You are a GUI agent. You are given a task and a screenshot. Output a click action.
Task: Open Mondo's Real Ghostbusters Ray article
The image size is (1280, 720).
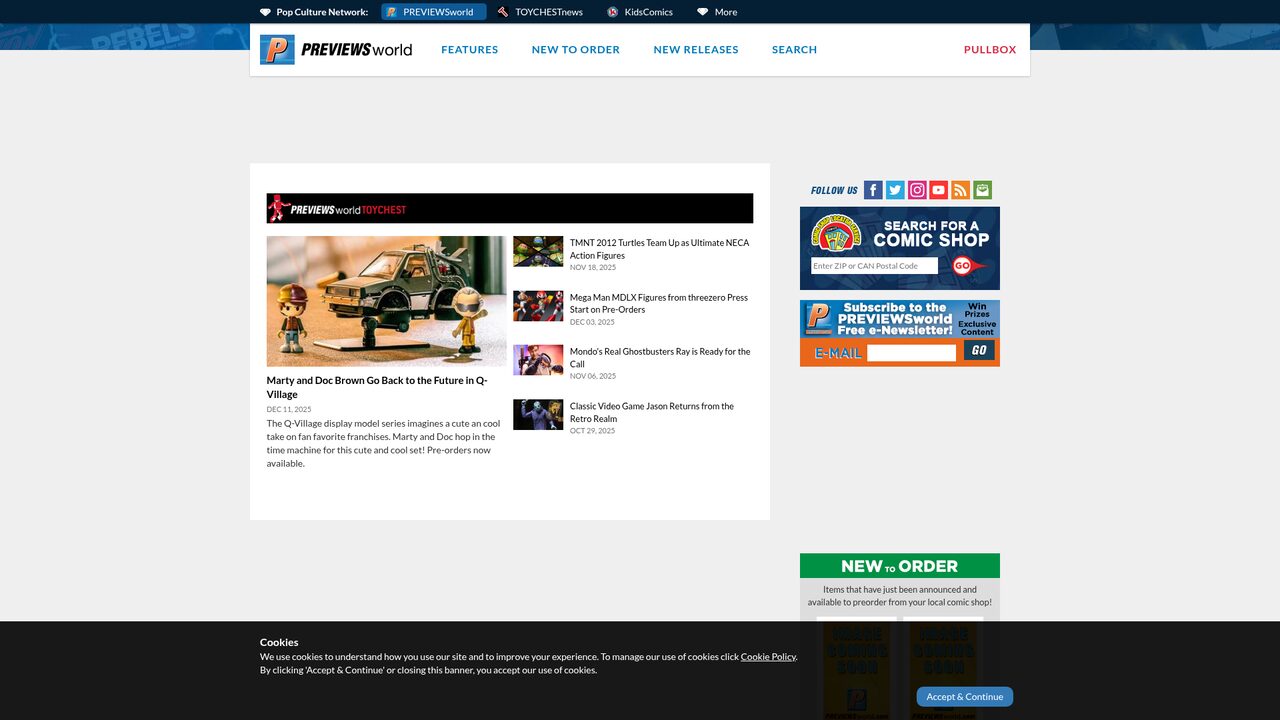[x=660, y=358]
